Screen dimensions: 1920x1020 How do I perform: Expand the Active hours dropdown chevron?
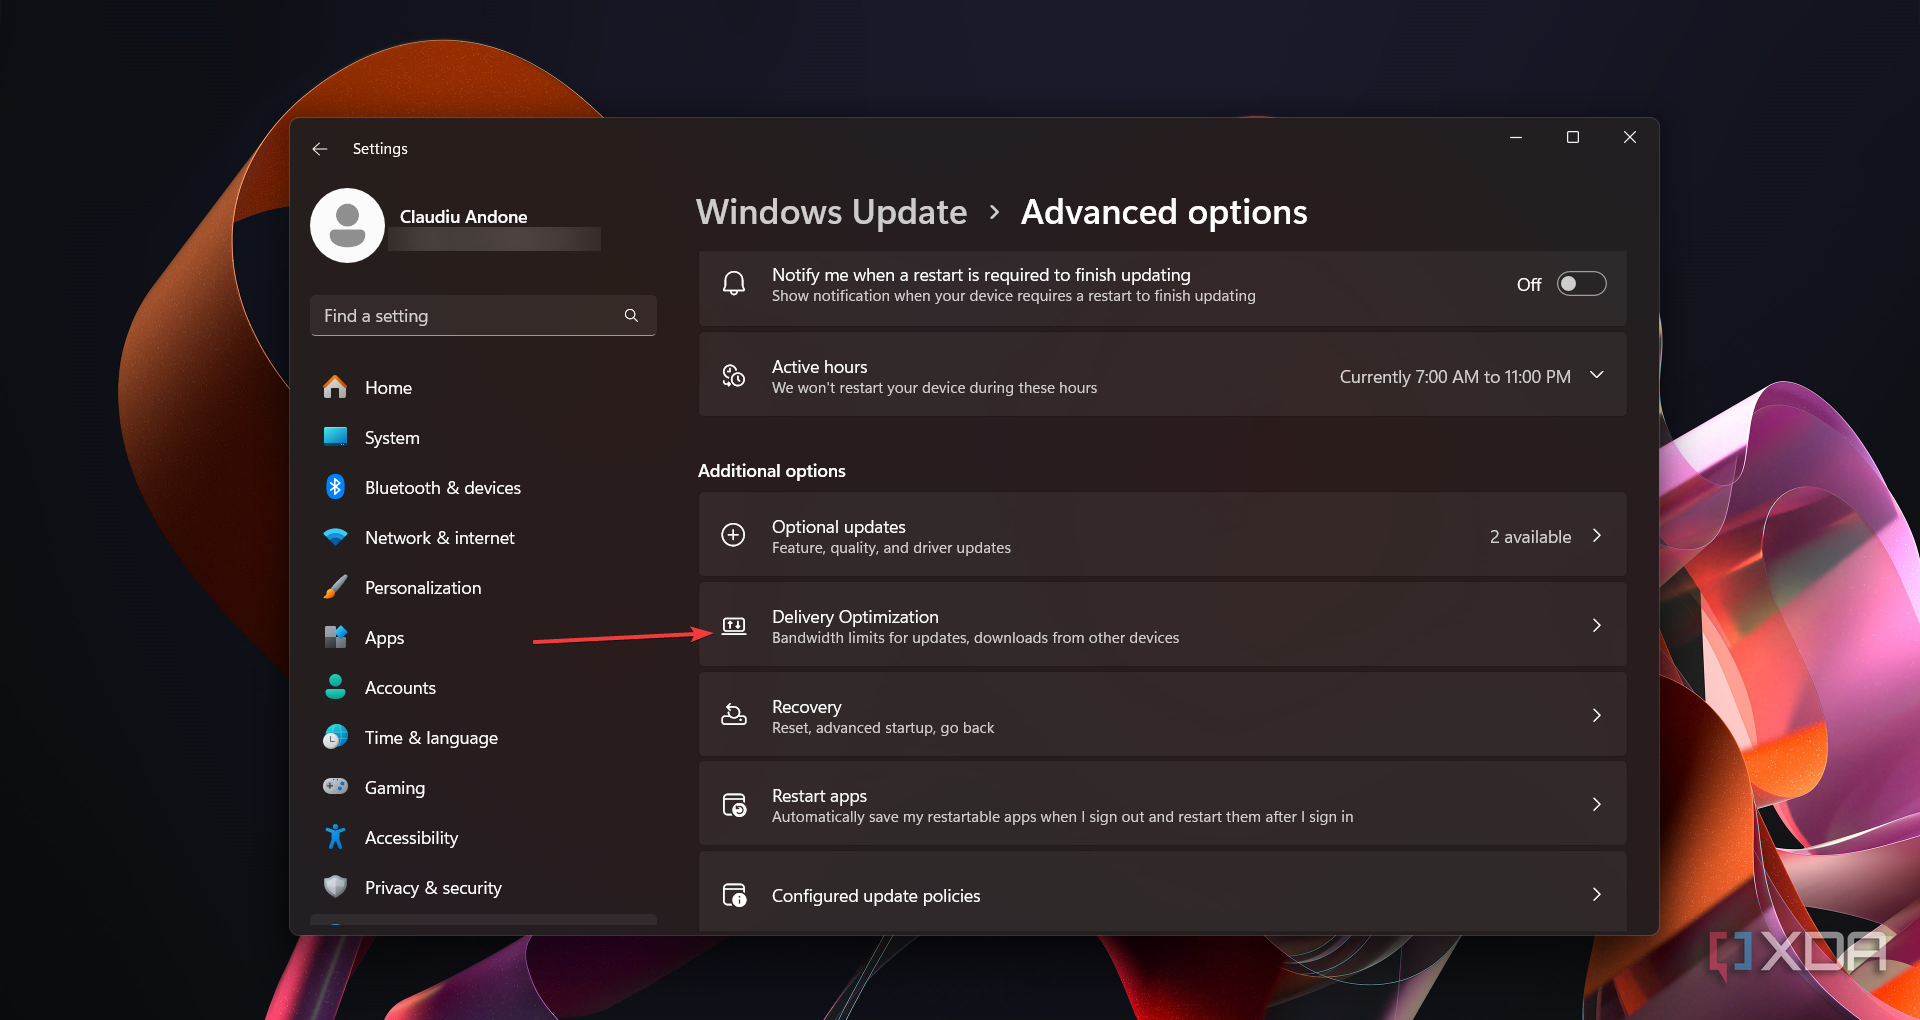point(1597,375)
